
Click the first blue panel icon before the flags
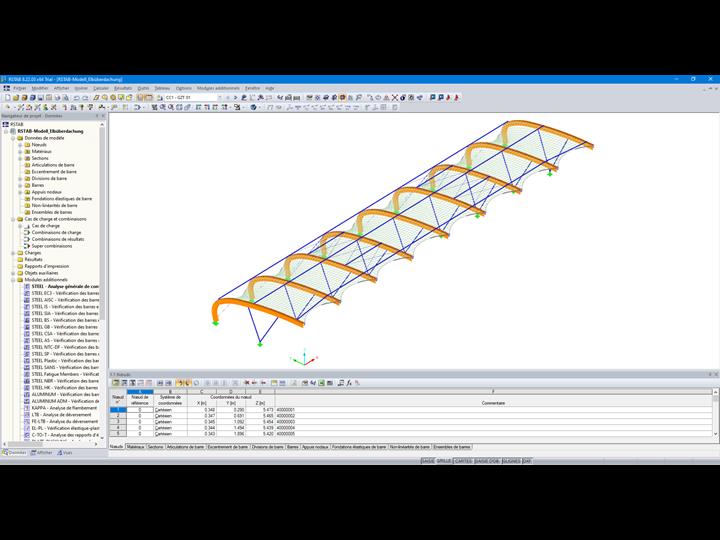433,97
